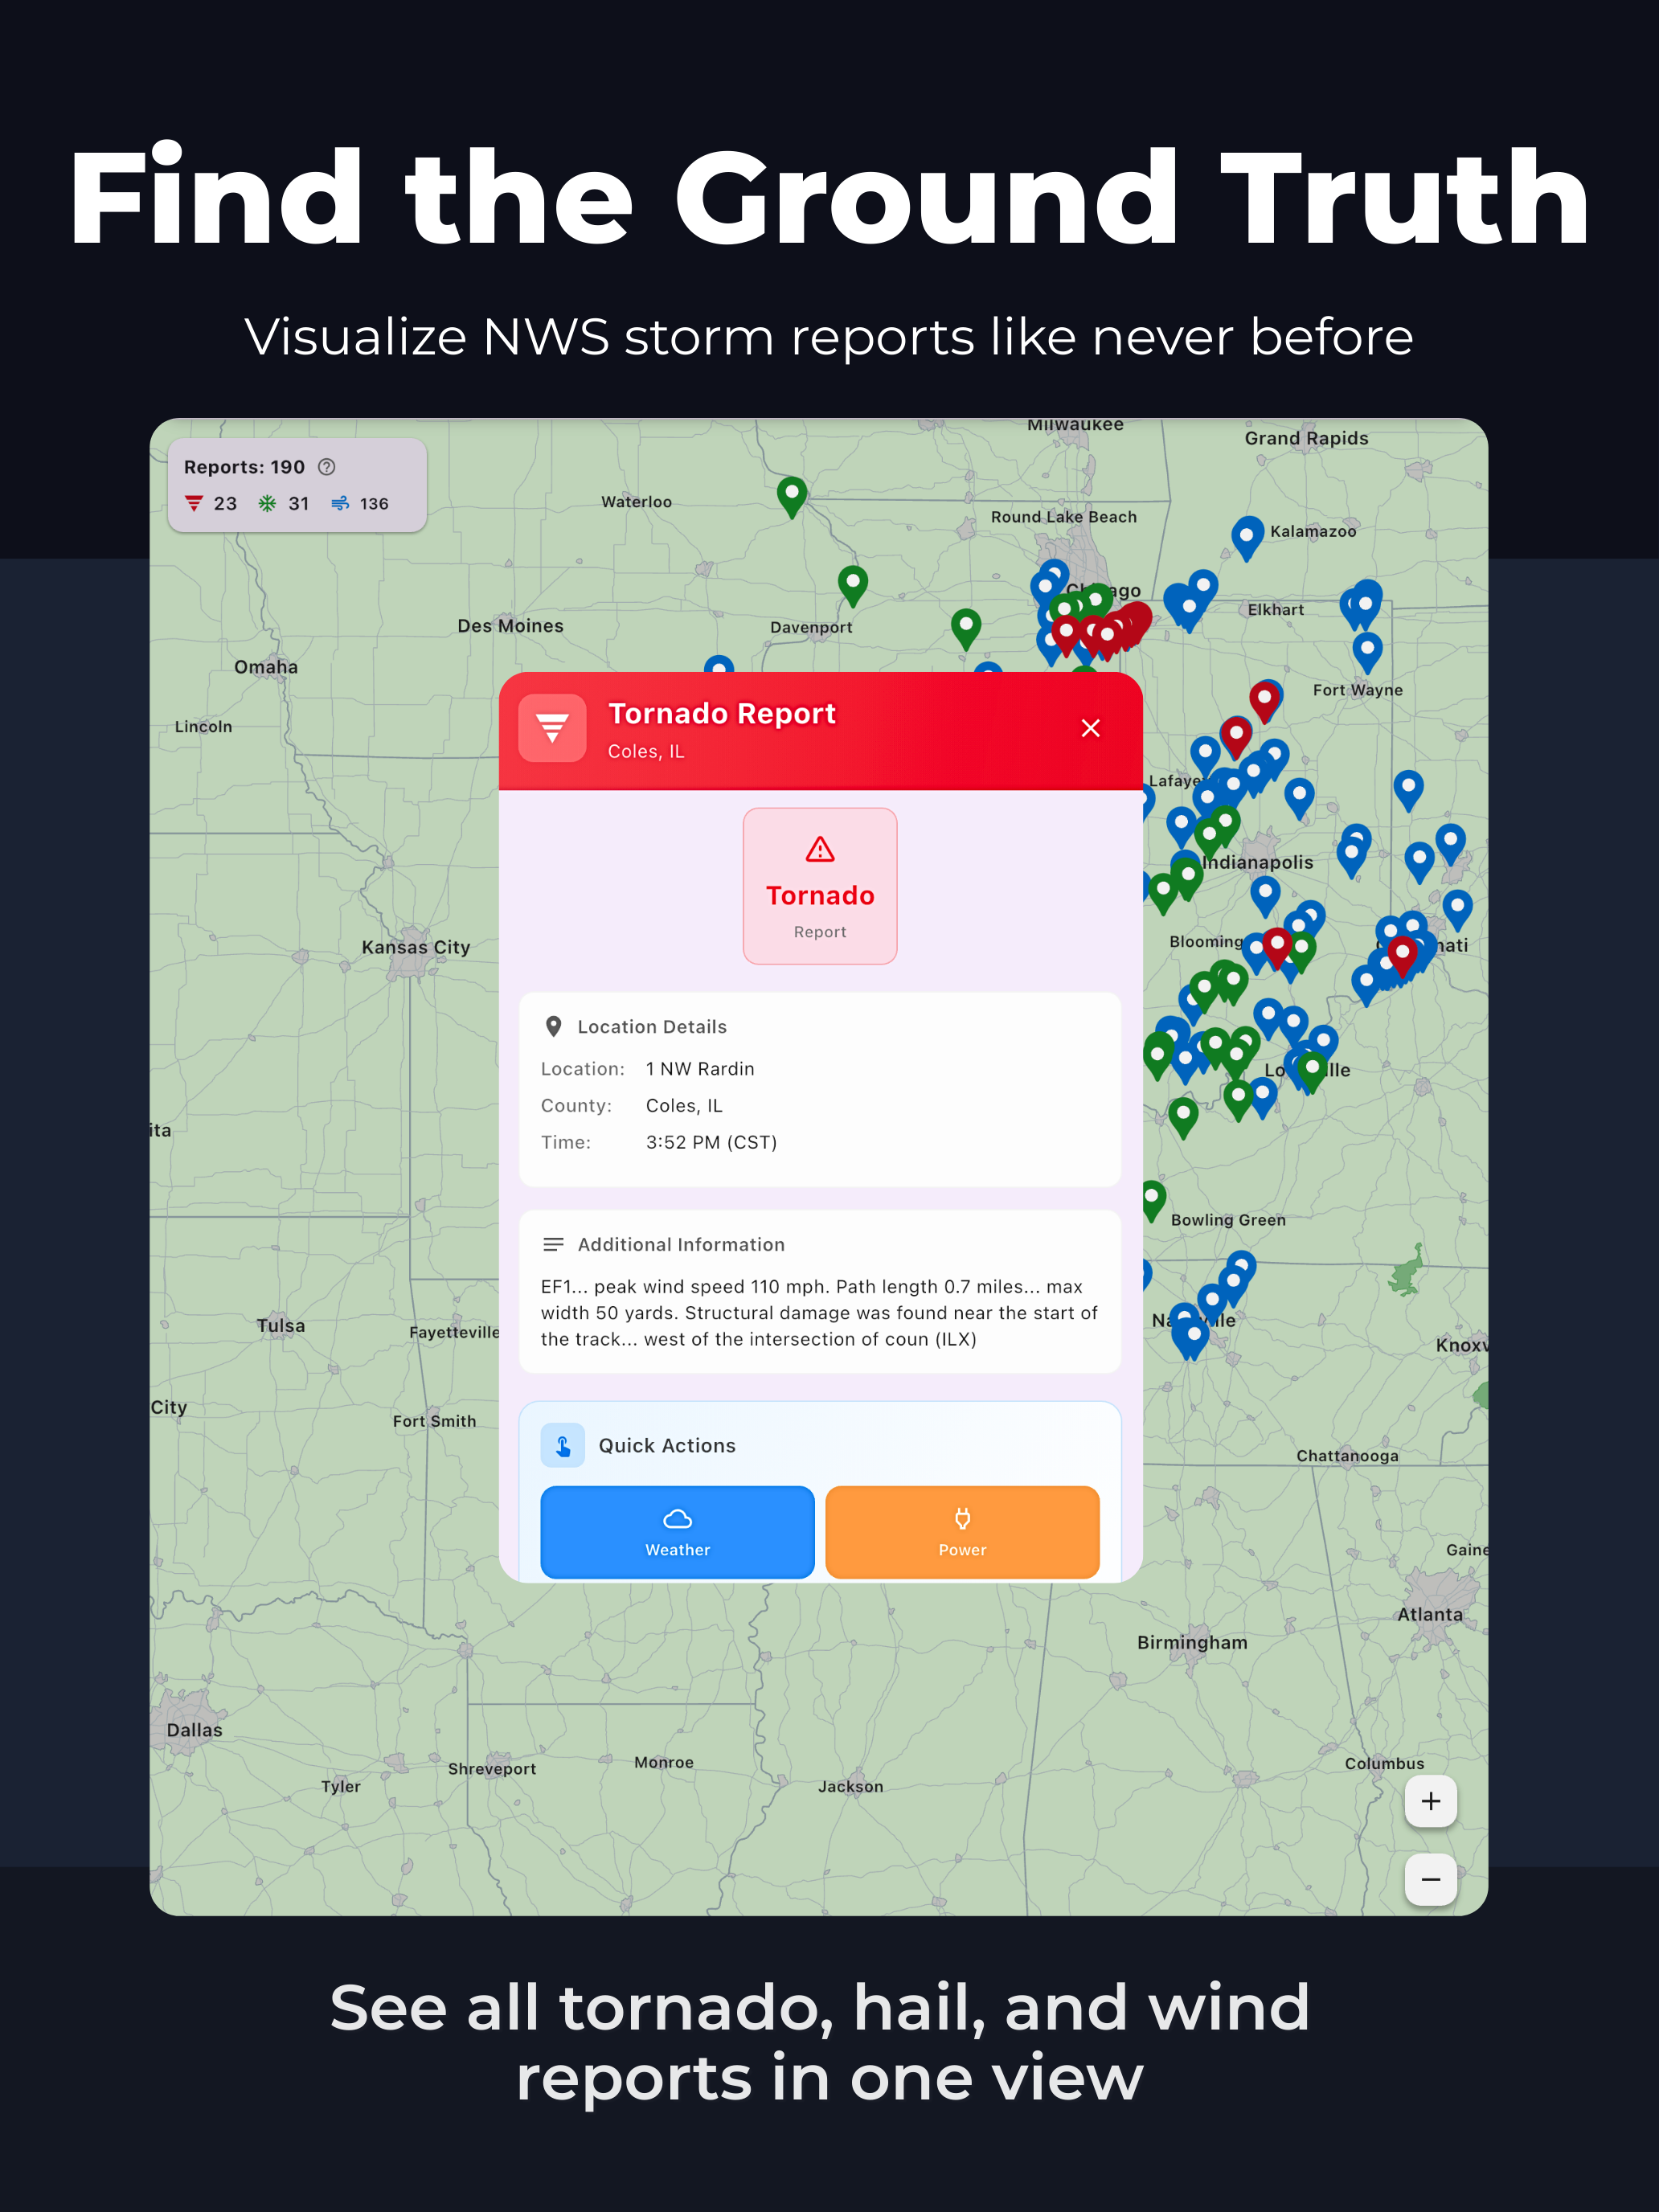
Task: Click '1 NW Rardin' location value
Action: point(700,1069)
